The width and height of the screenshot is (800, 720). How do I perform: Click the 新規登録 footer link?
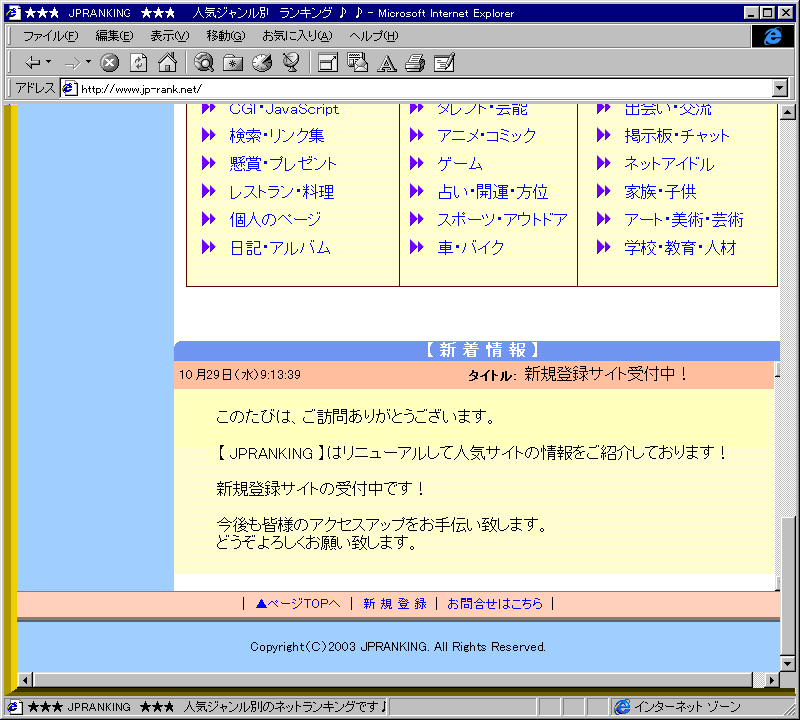coord(395,604)
